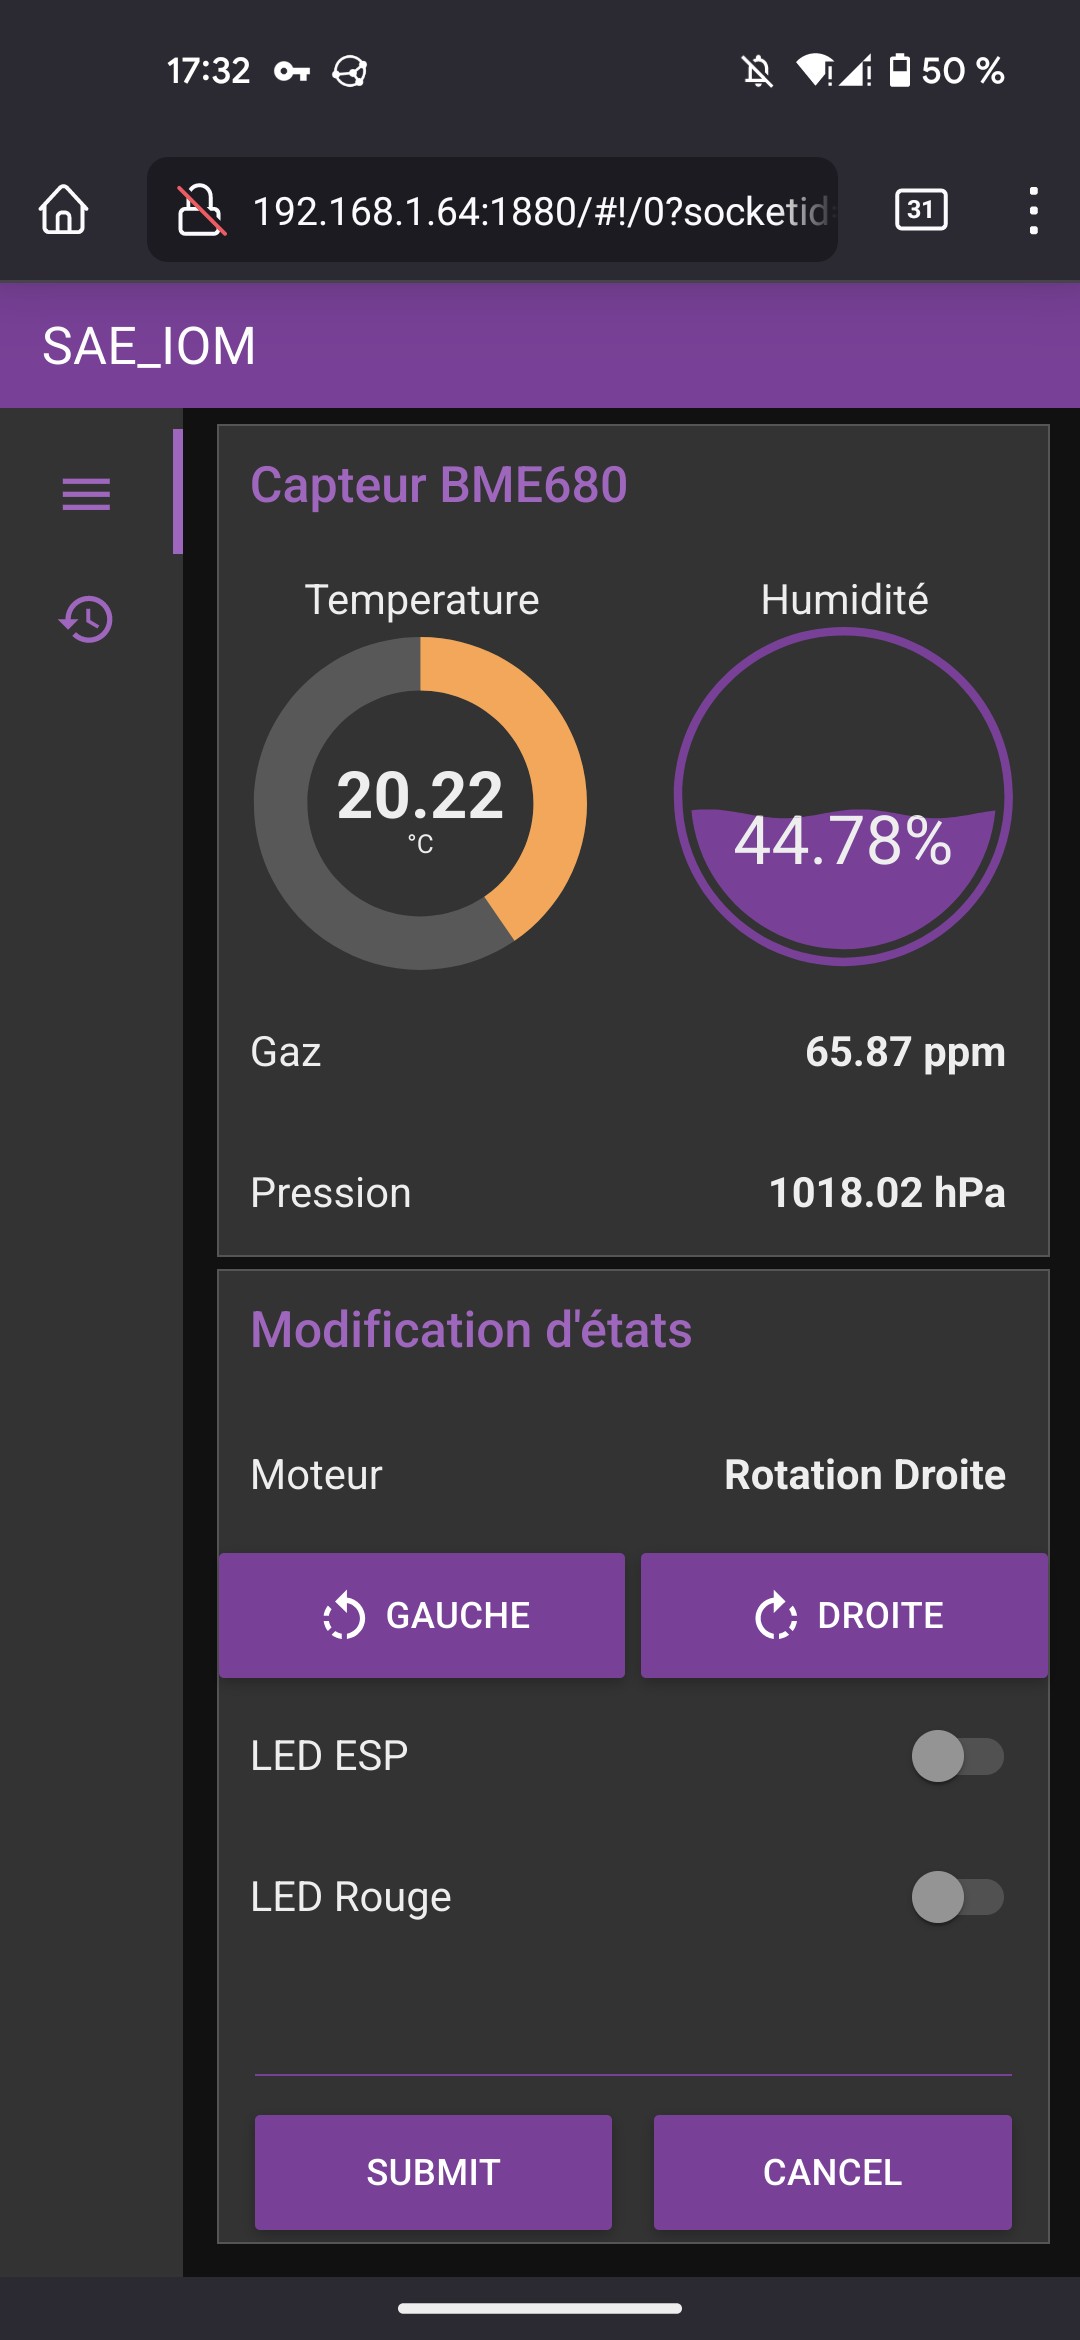This screenshot has width=1080, height=2340.
Task: Tap the Temperature donut gauge
Action: coord(420,803)
